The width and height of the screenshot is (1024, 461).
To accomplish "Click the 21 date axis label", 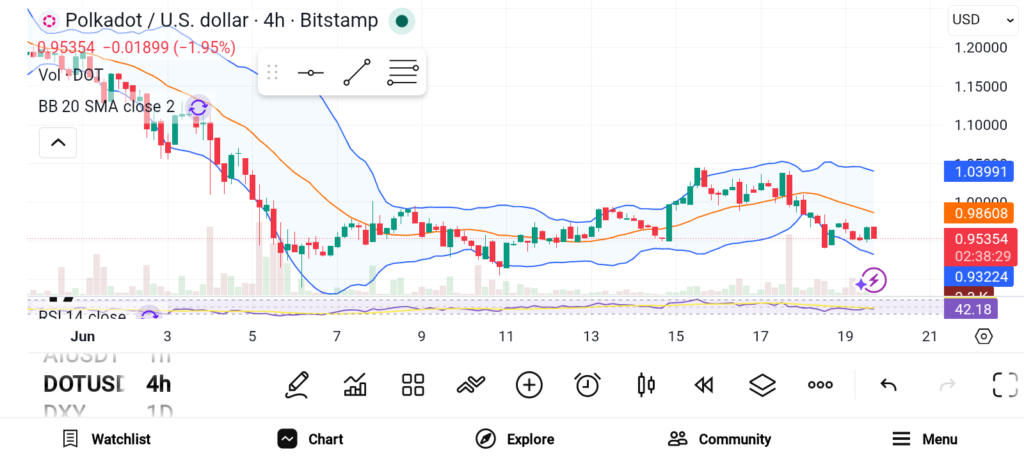I will click(929, 337).
